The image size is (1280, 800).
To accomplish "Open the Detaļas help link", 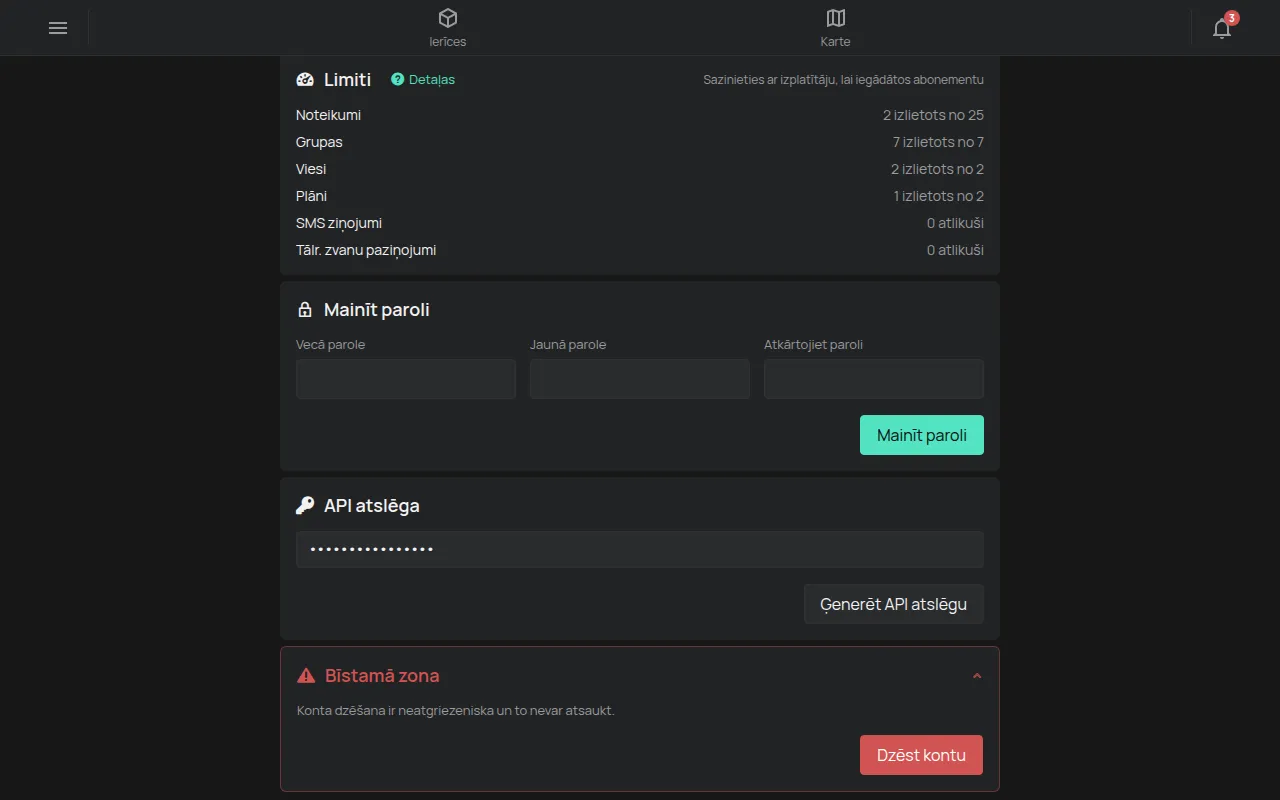I will coord(423,80).
